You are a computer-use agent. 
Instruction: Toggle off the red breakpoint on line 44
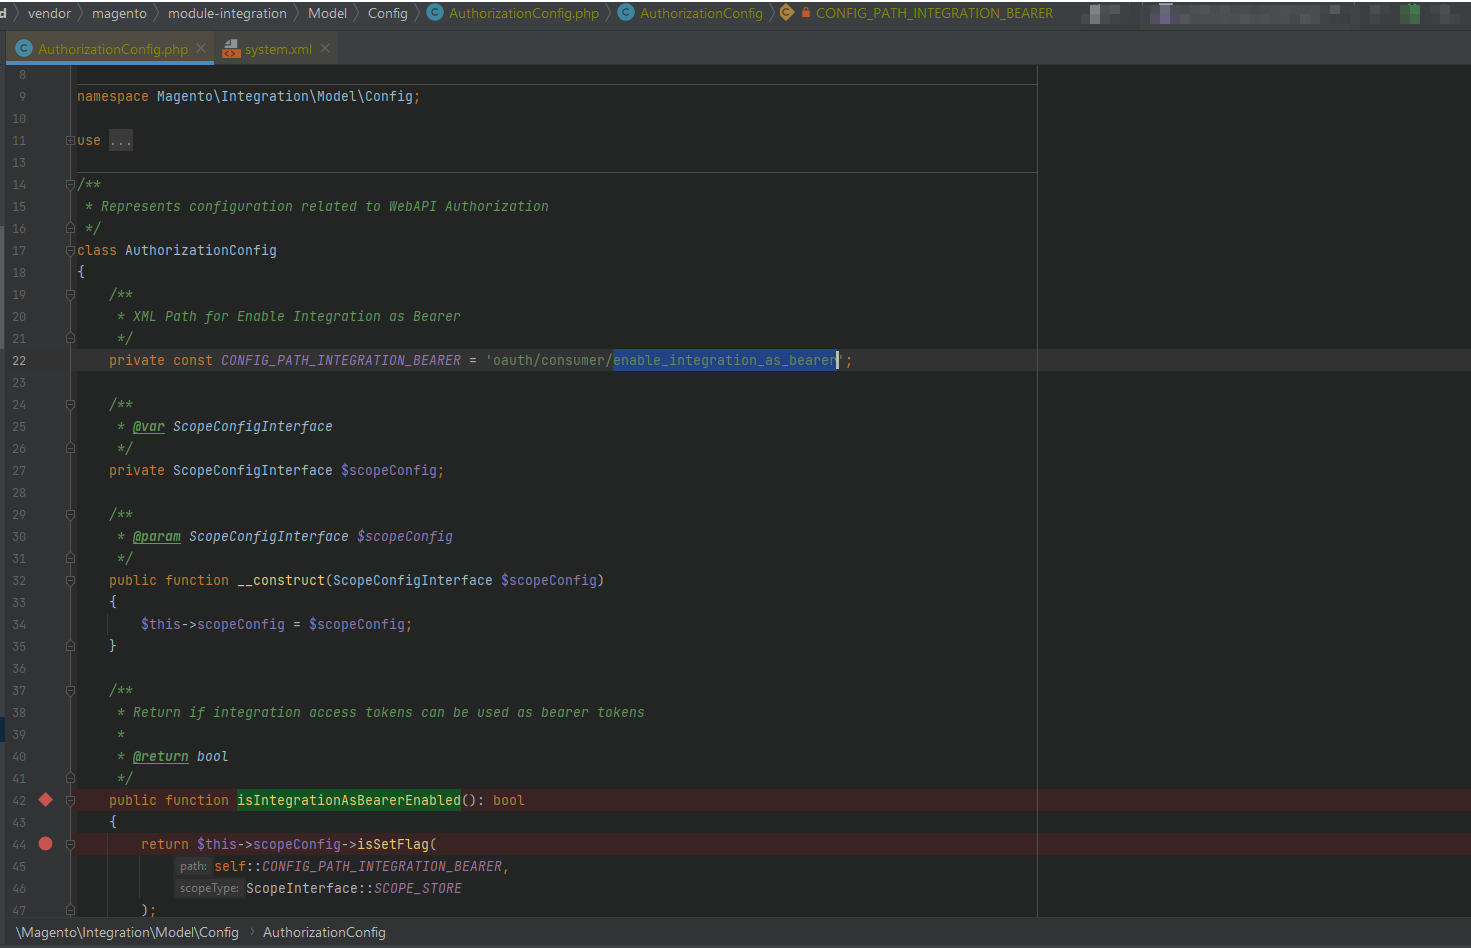[x=45, y=843]
